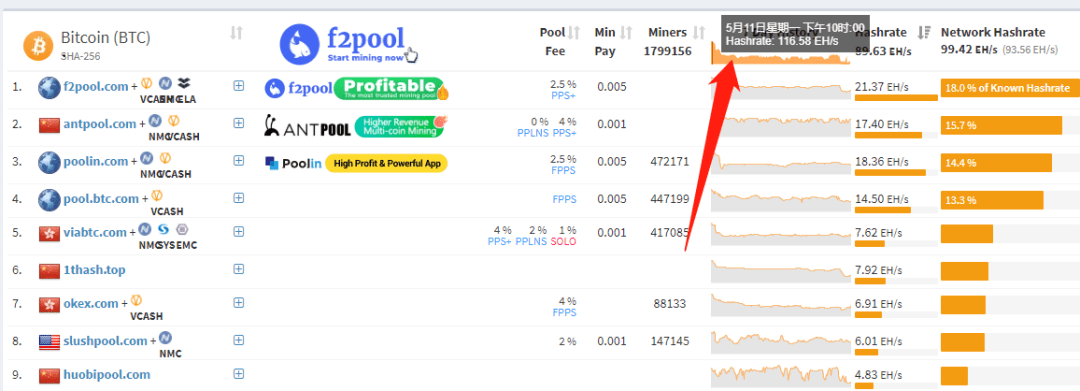
Task: Expand the pool.btc.com row plus box
Action: coord(239,198)
